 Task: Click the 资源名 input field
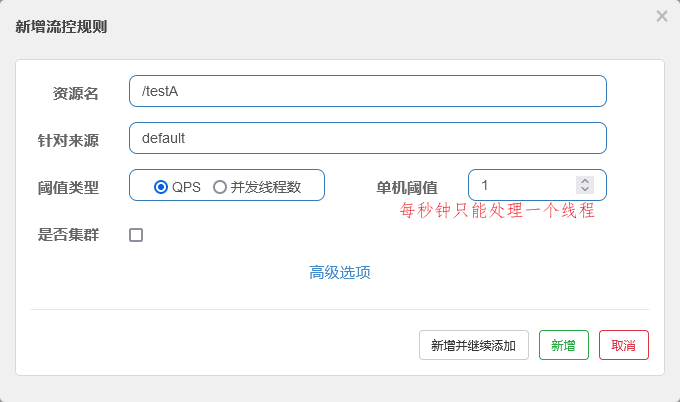tap(367, 91)
